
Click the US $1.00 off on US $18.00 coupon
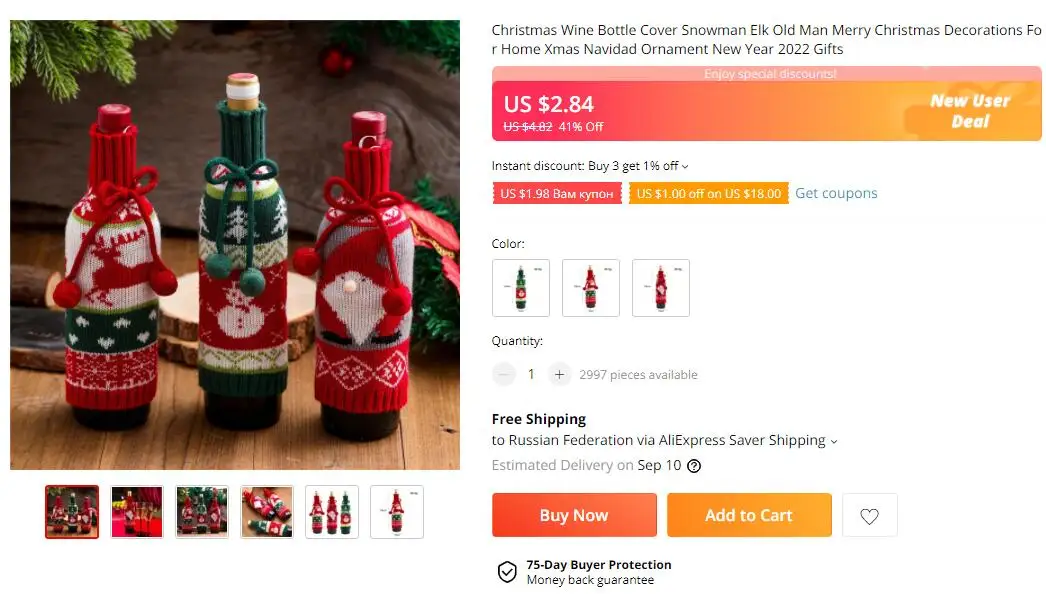(x=708, y=193)
